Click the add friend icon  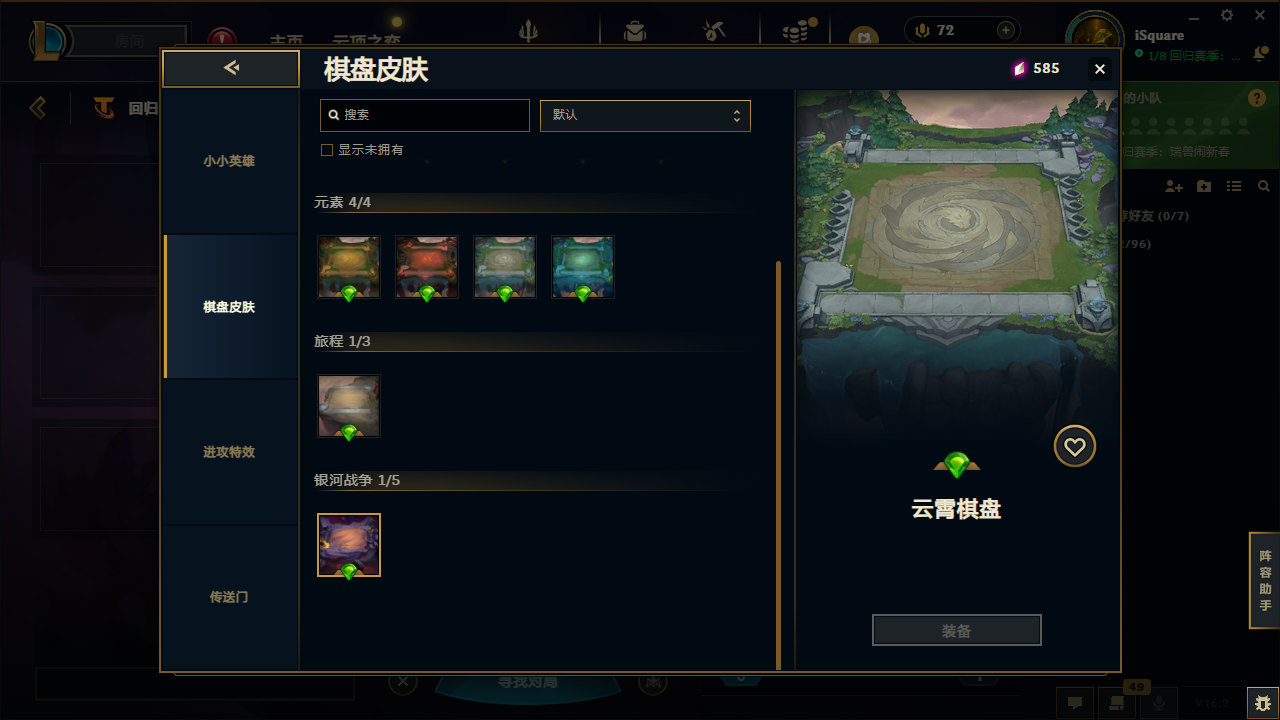(x=1174, y=187)
